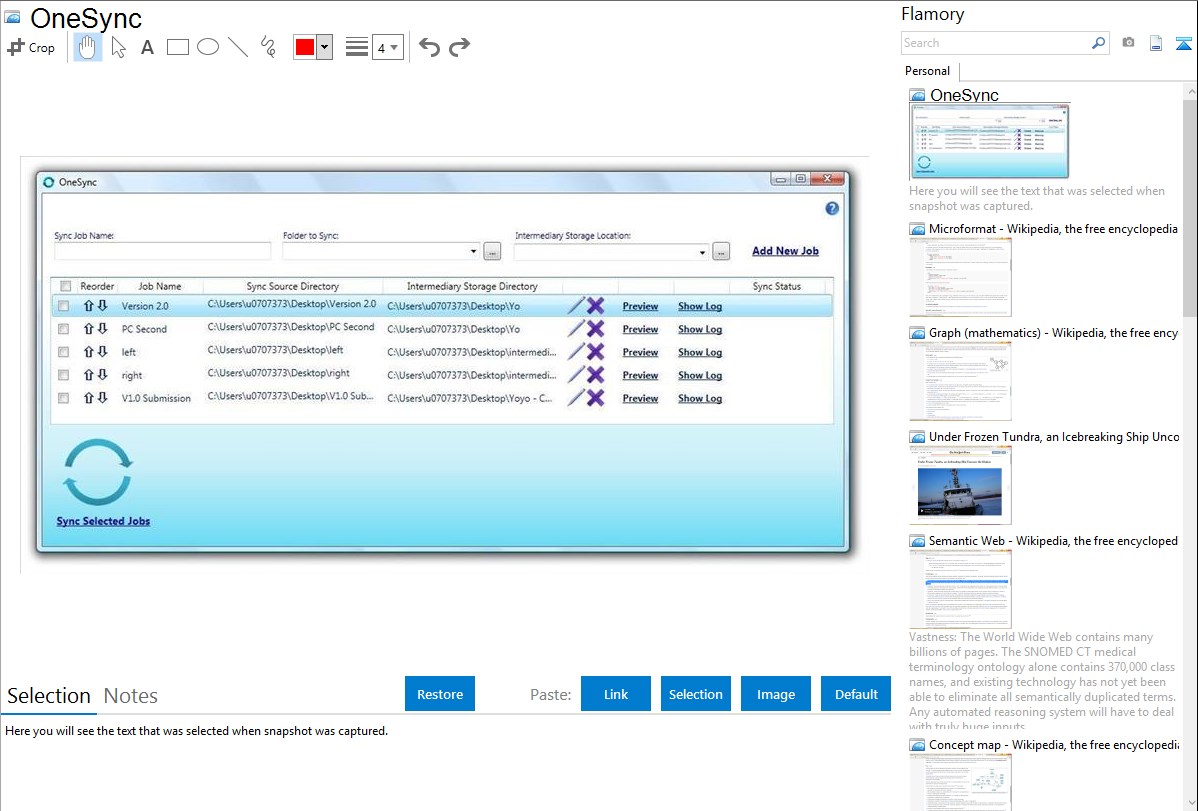Image resolution: width=1198 pixels, height=811 pixels.
Task: Pick the ellipse shape tool
Action: (208, 47)
